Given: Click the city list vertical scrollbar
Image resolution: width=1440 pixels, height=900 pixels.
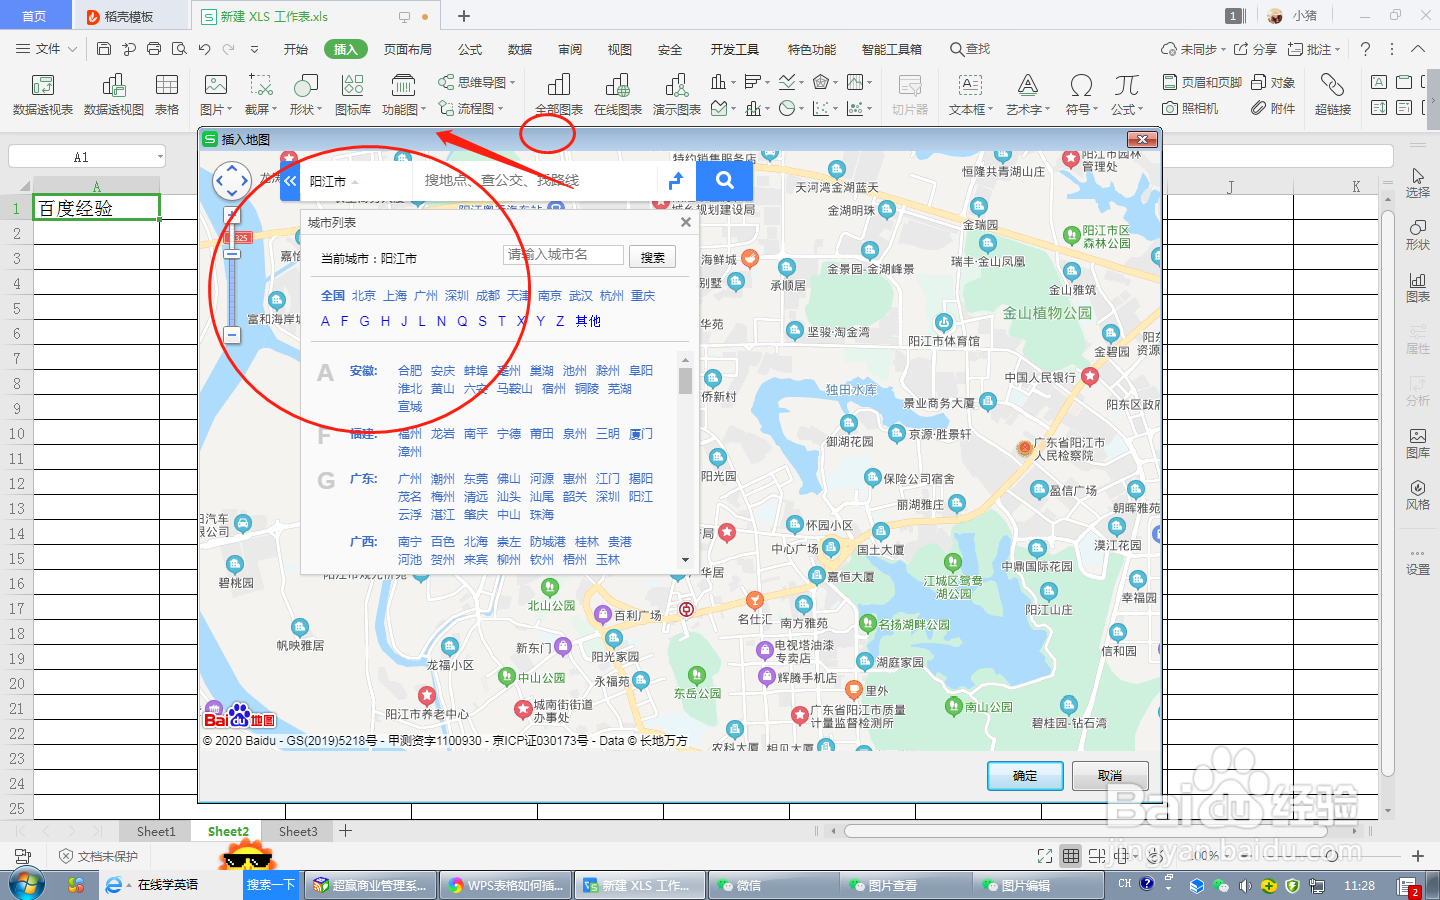Looking at the screenshot, I should pyautogui.click(x=685, y=460).
